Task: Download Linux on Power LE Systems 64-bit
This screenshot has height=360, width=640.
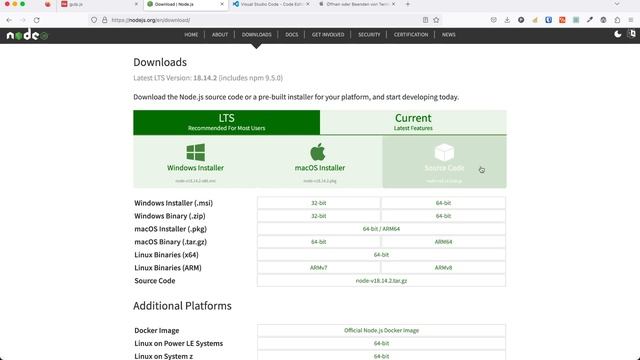Action: coord(381,344)
